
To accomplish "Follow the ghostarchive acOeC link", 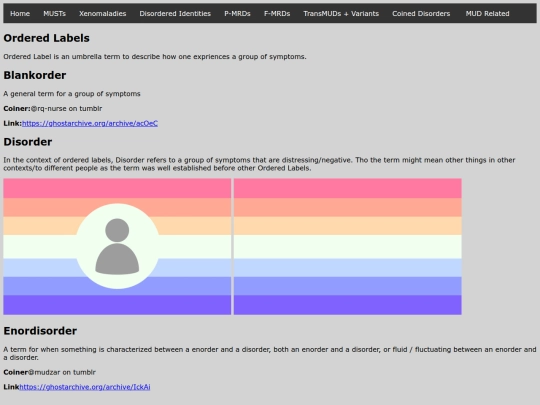I will pos(90,123).
